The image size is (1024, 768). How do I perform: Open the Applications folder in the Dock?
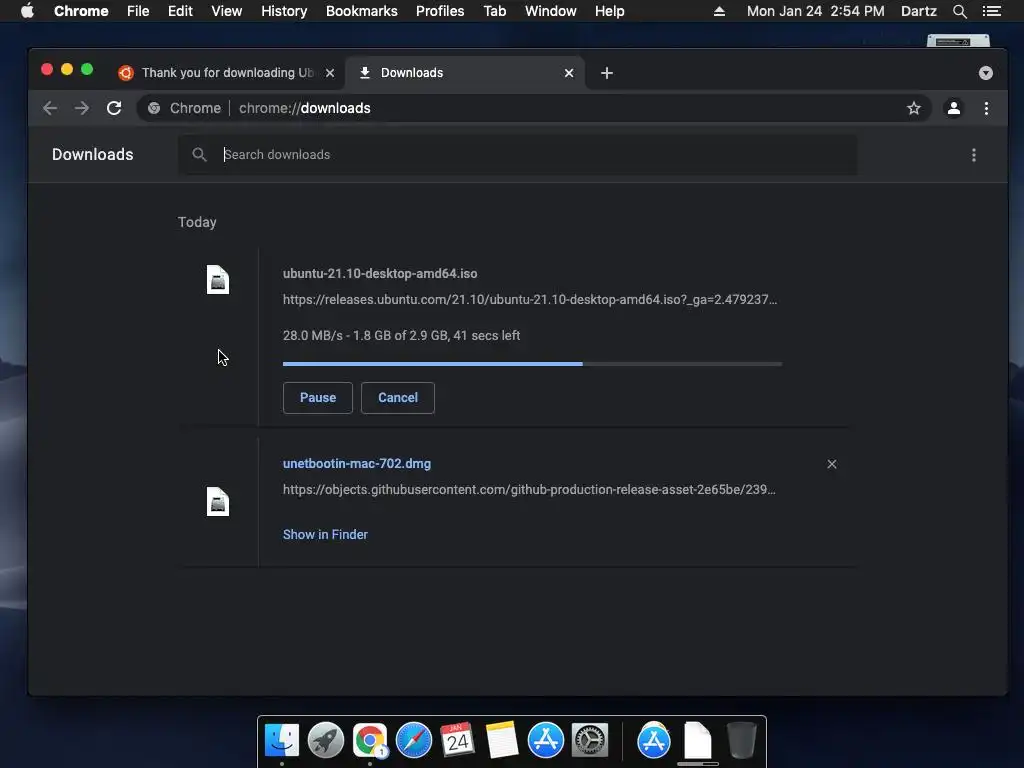tap(654, 740)
